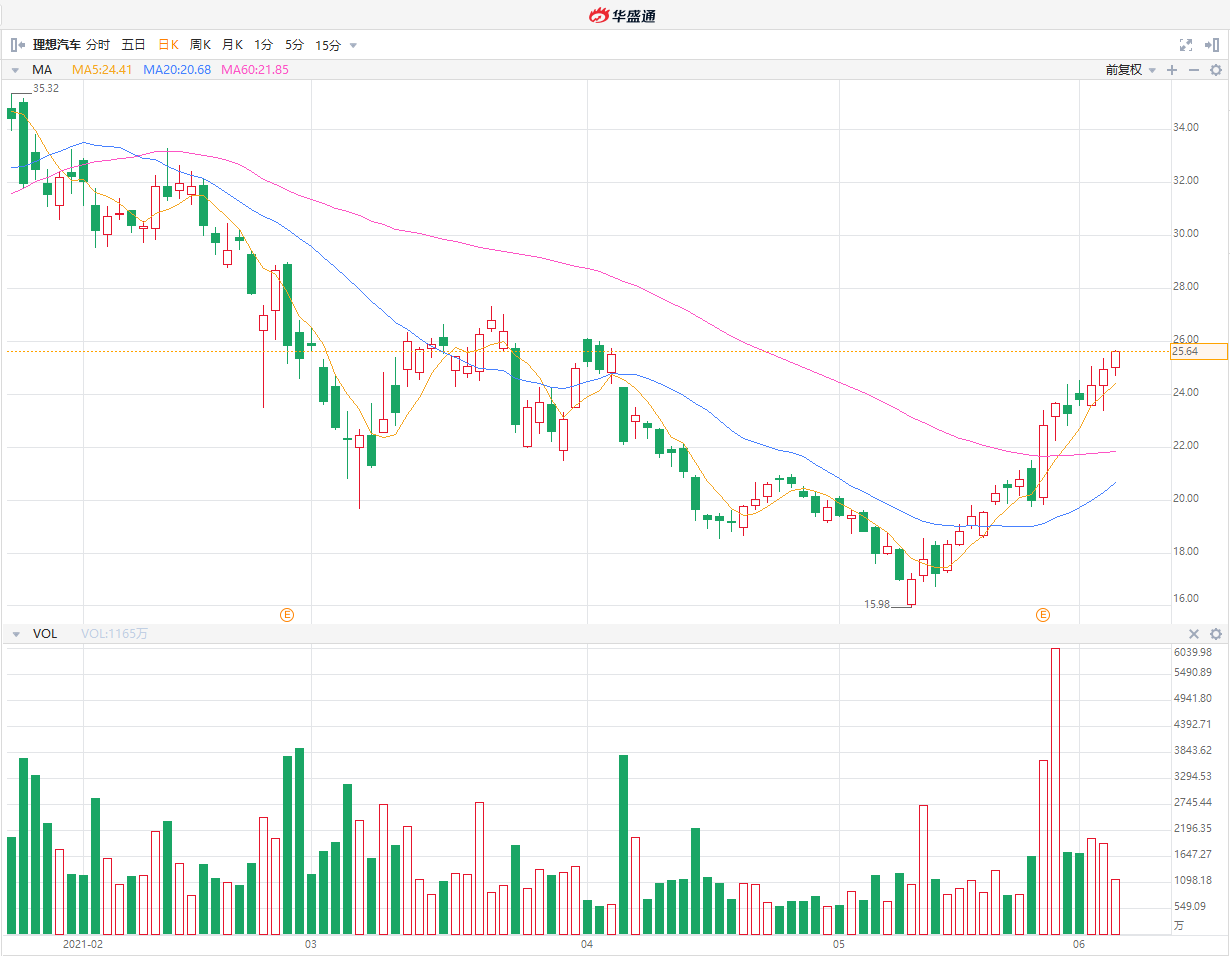
Task: Open the MA indicator settings gear
Action: tap(1216, 70)
